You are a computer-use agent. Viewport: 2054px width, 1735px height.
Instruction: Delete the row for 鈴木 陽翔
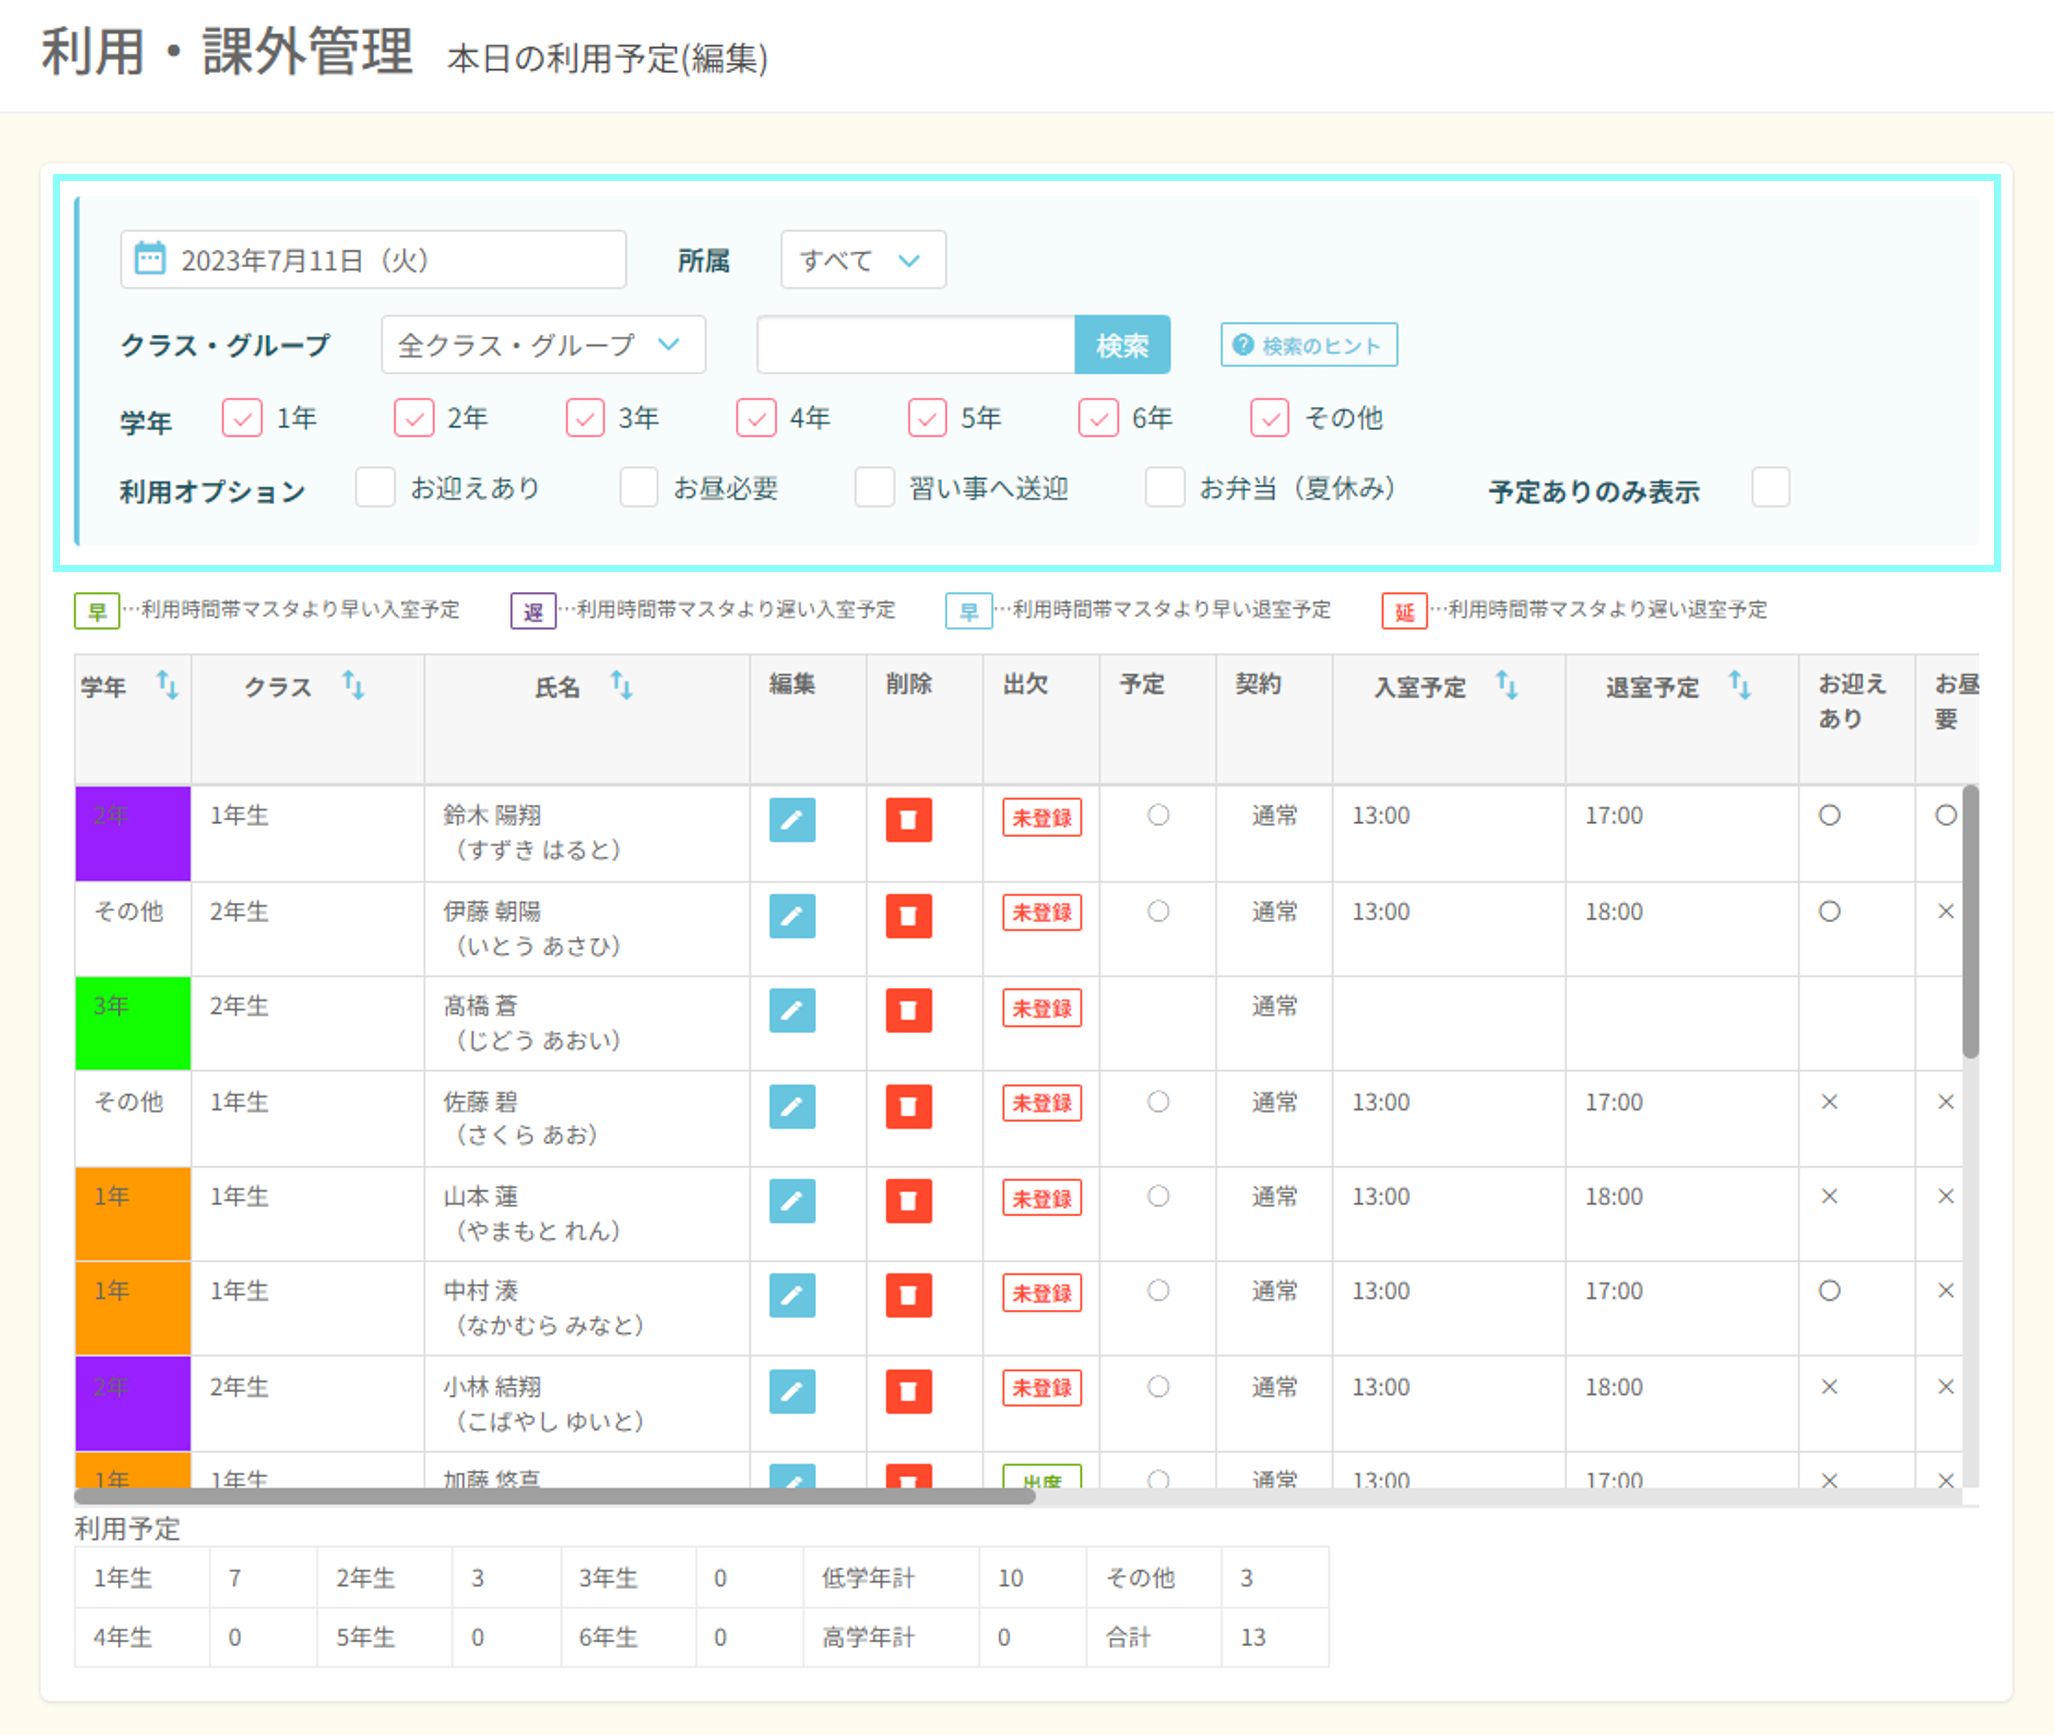[x=909, y=820]
